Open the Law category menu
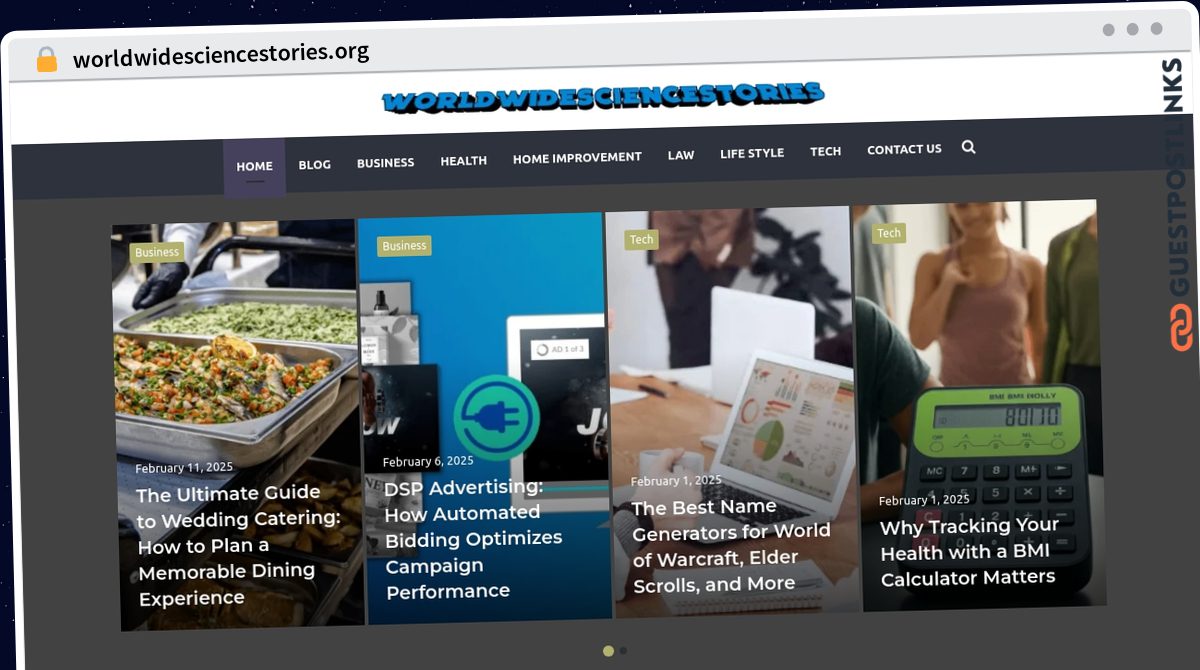The image size is (1200, 670). pyautogui.click(x=681, y=155)
